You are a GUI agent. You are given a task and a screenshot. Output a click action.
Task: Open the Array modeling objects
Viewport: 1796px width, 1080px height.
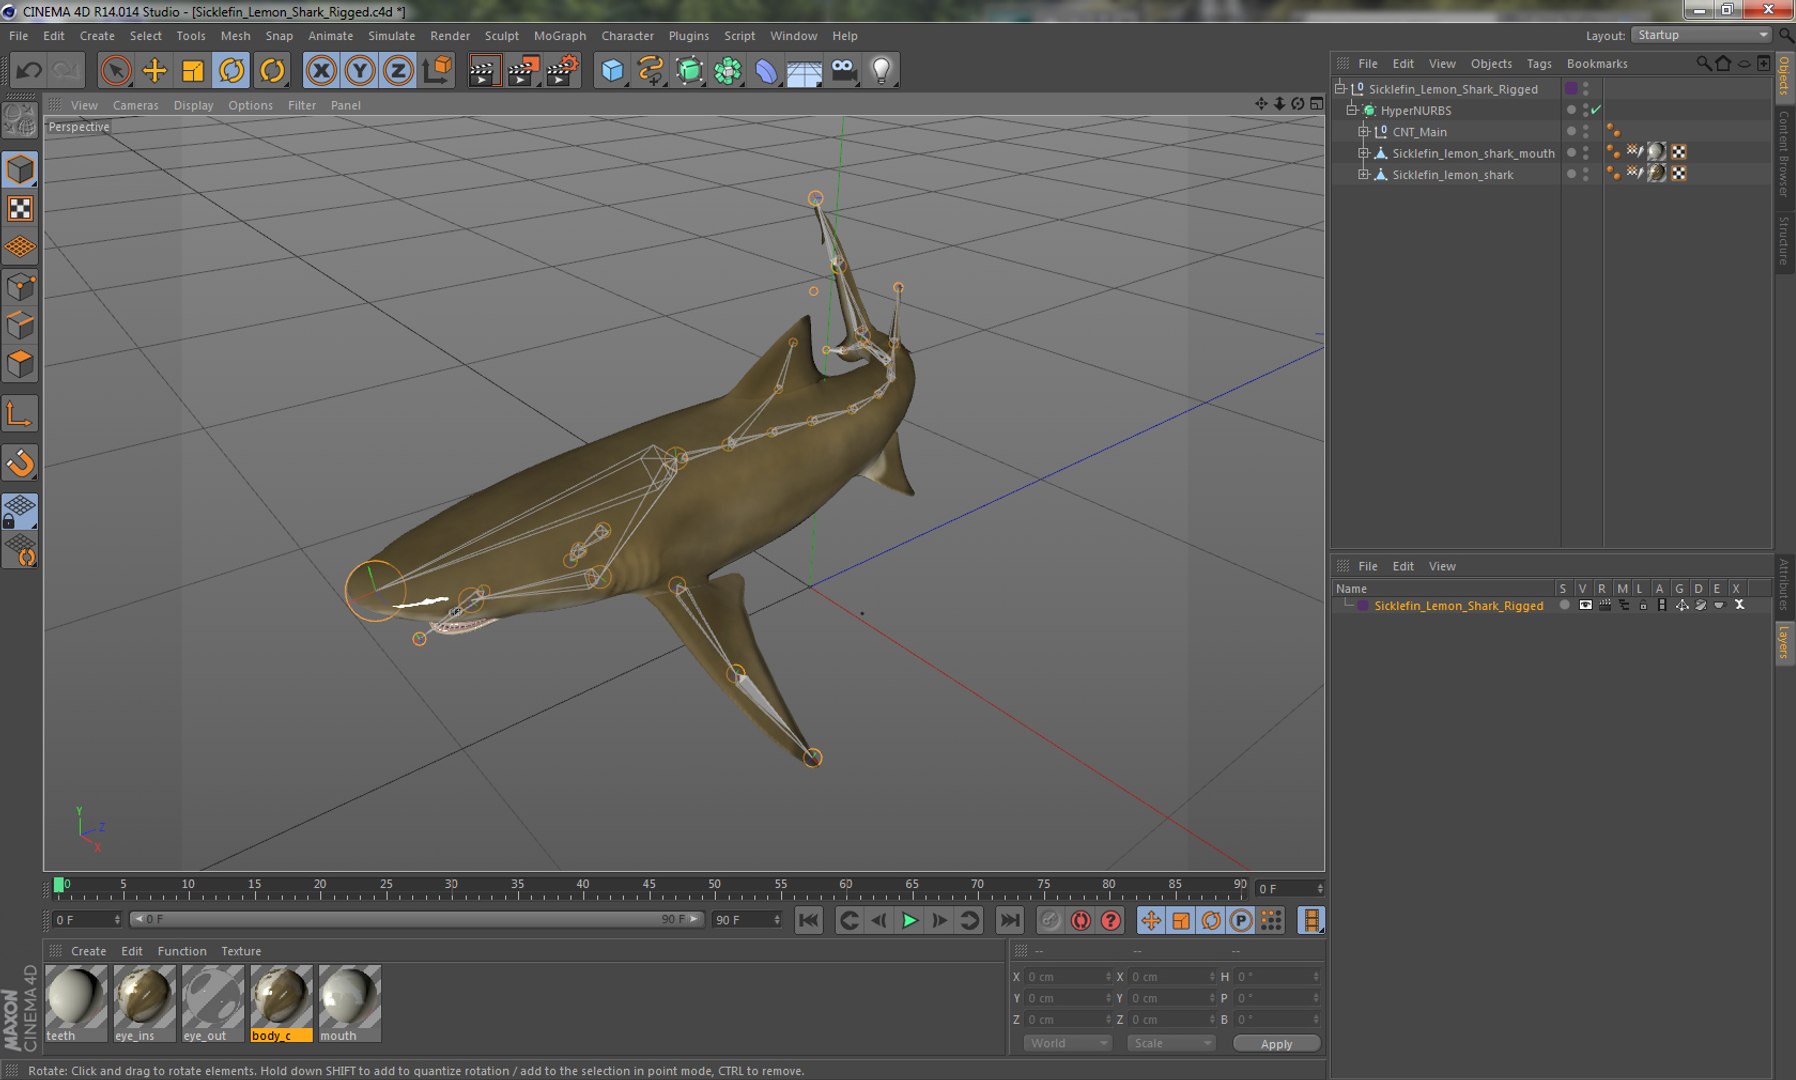pyautogui.click(x=728, y=70)
